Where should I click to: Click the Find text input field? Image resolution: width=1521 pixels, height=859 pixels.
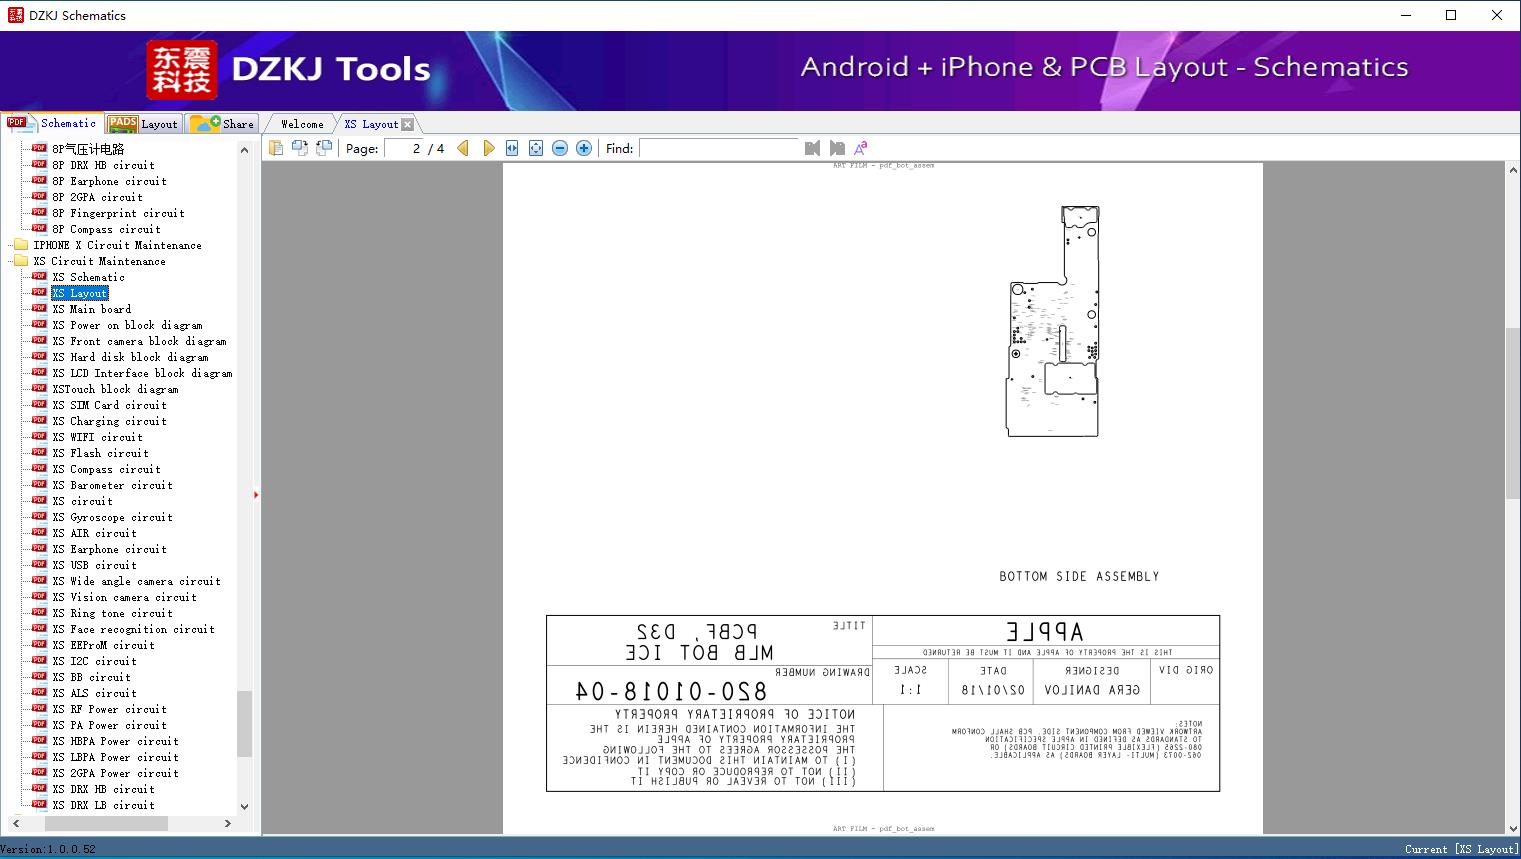(719, 148)
